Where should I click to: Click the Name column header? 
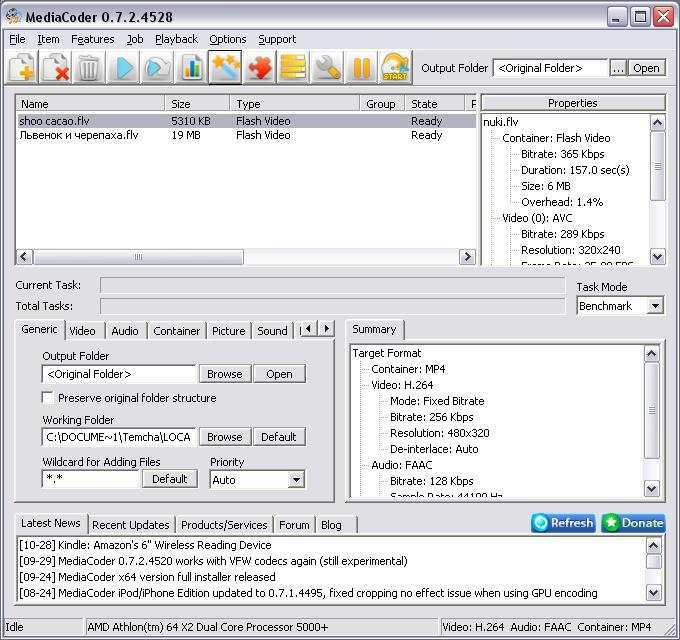90,104
